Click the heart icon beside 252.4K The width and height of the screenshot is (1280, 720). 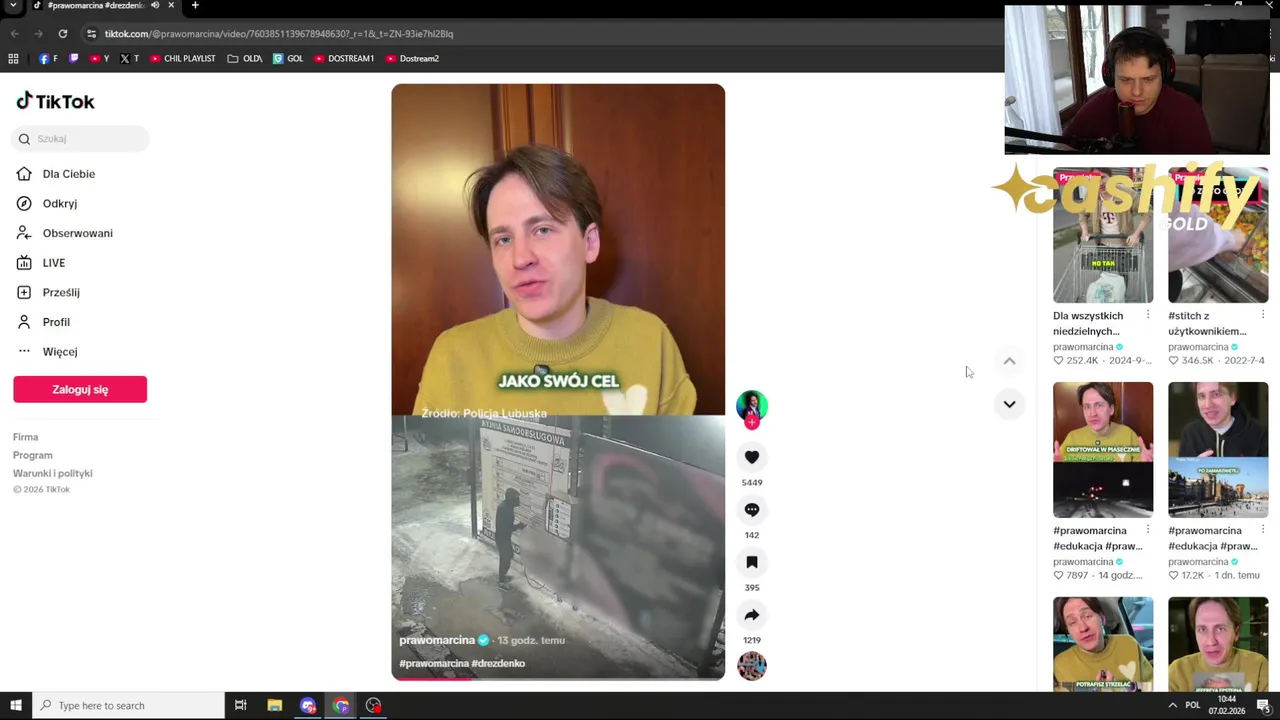[x=1059, y=360]
